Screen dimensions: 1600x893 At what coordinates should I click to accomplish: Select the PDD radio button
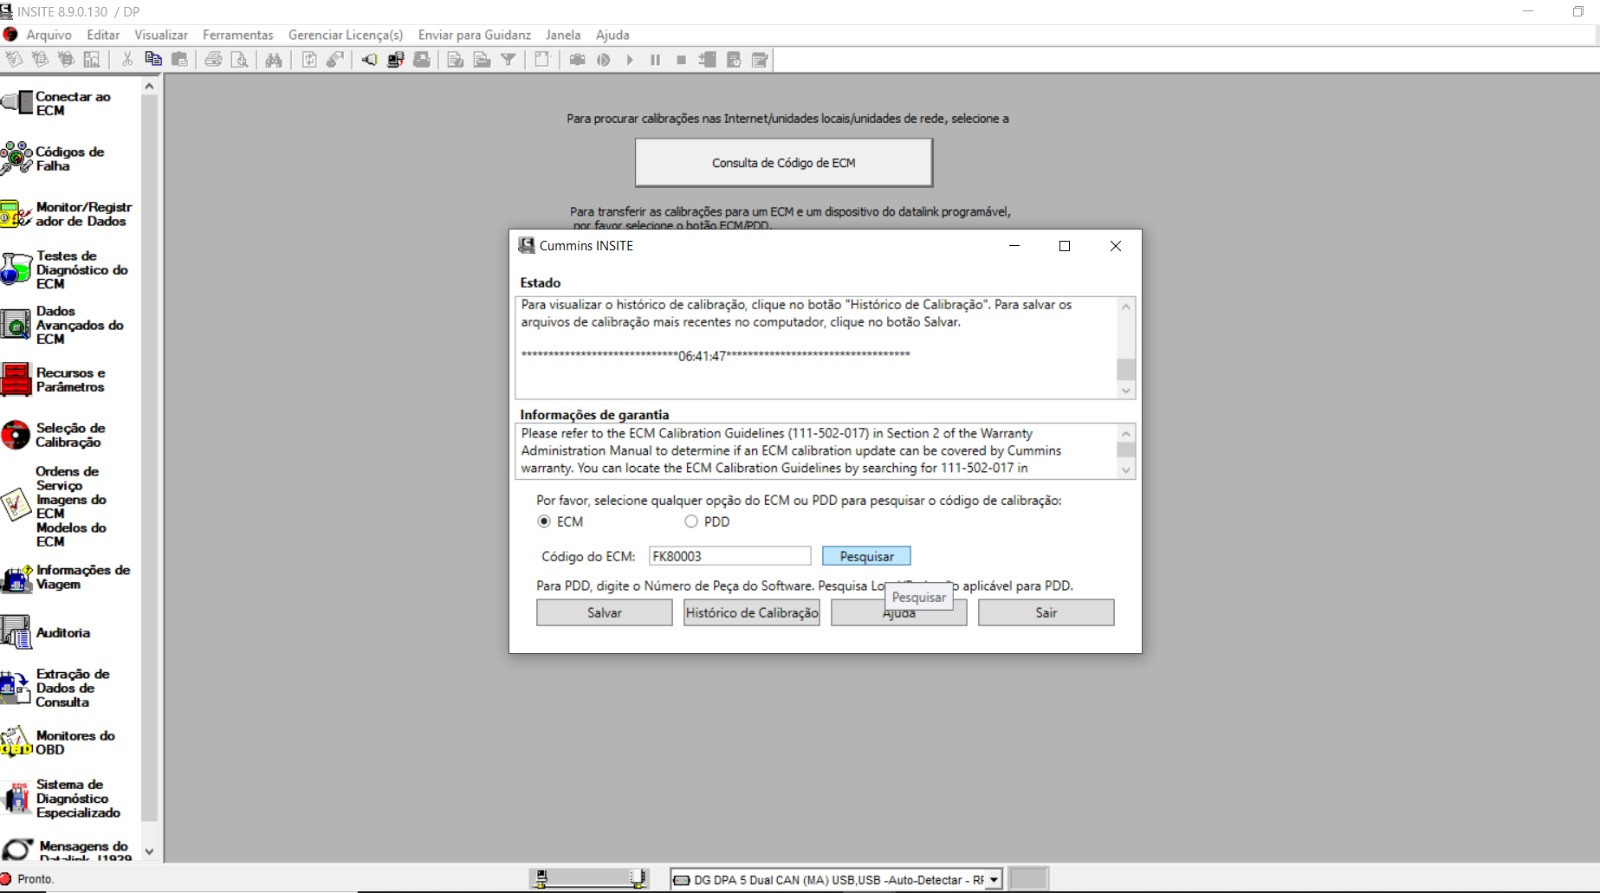coord(691,521)
